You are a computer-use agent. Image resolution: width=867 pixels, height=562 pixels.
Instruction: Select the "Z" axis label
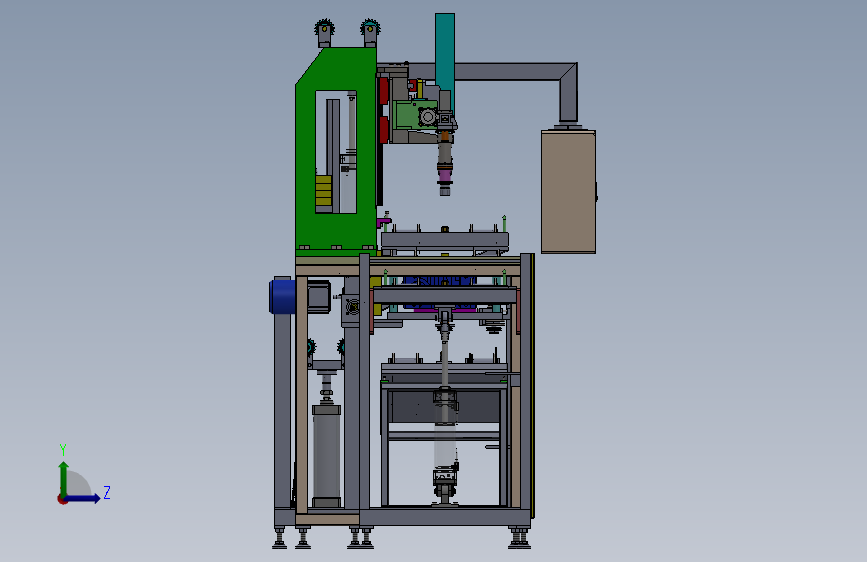pyautogui.click(x=107, y=492)
